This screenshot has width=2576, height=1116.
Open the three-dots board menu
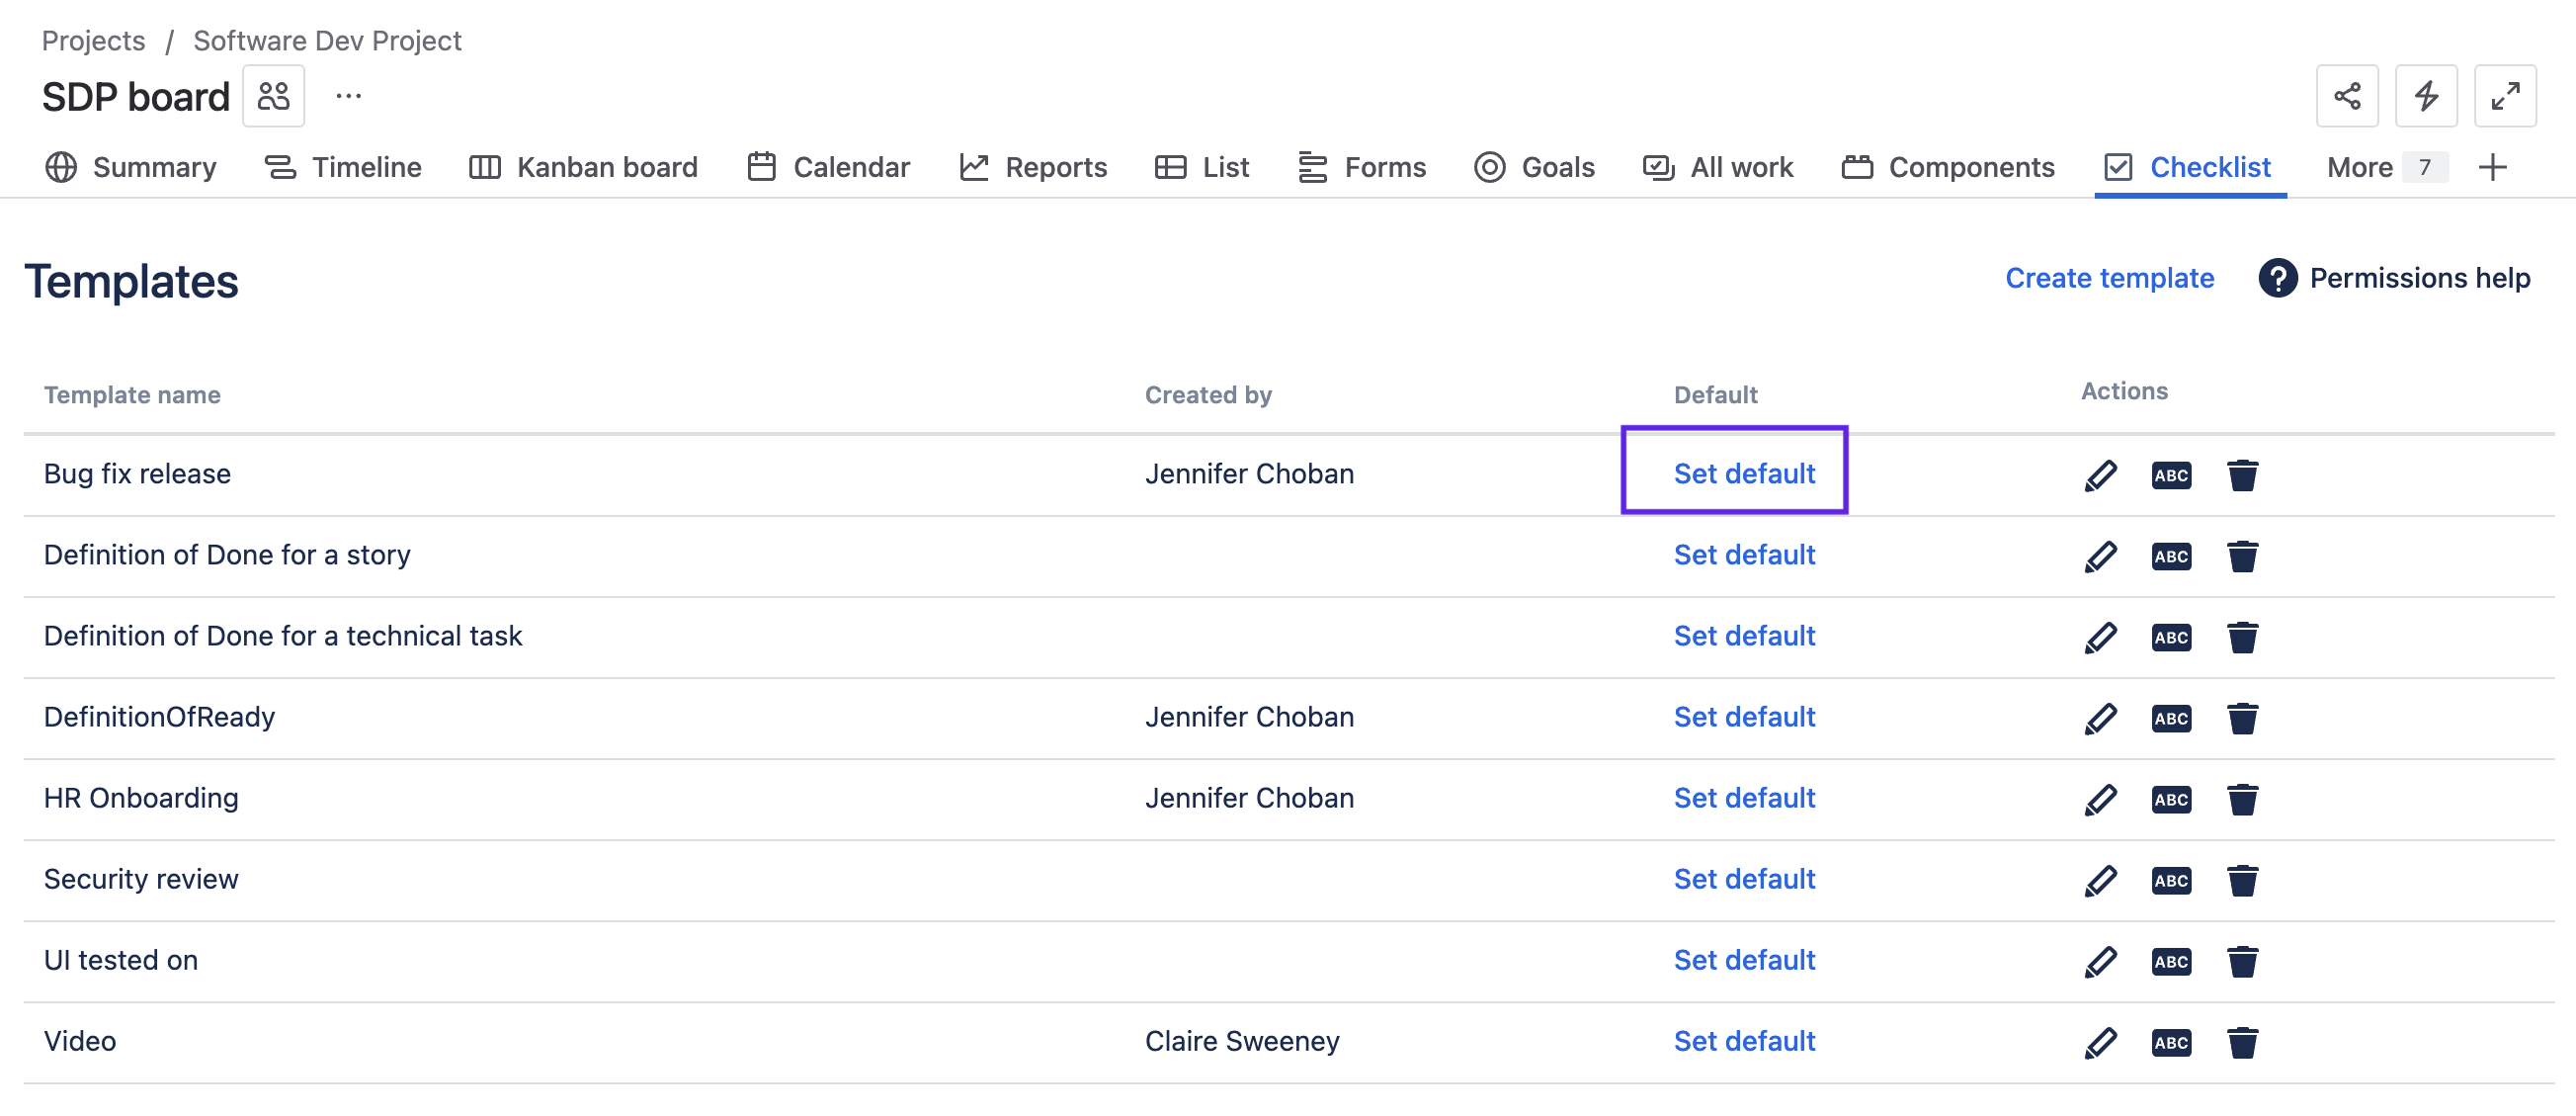[348, 97]
